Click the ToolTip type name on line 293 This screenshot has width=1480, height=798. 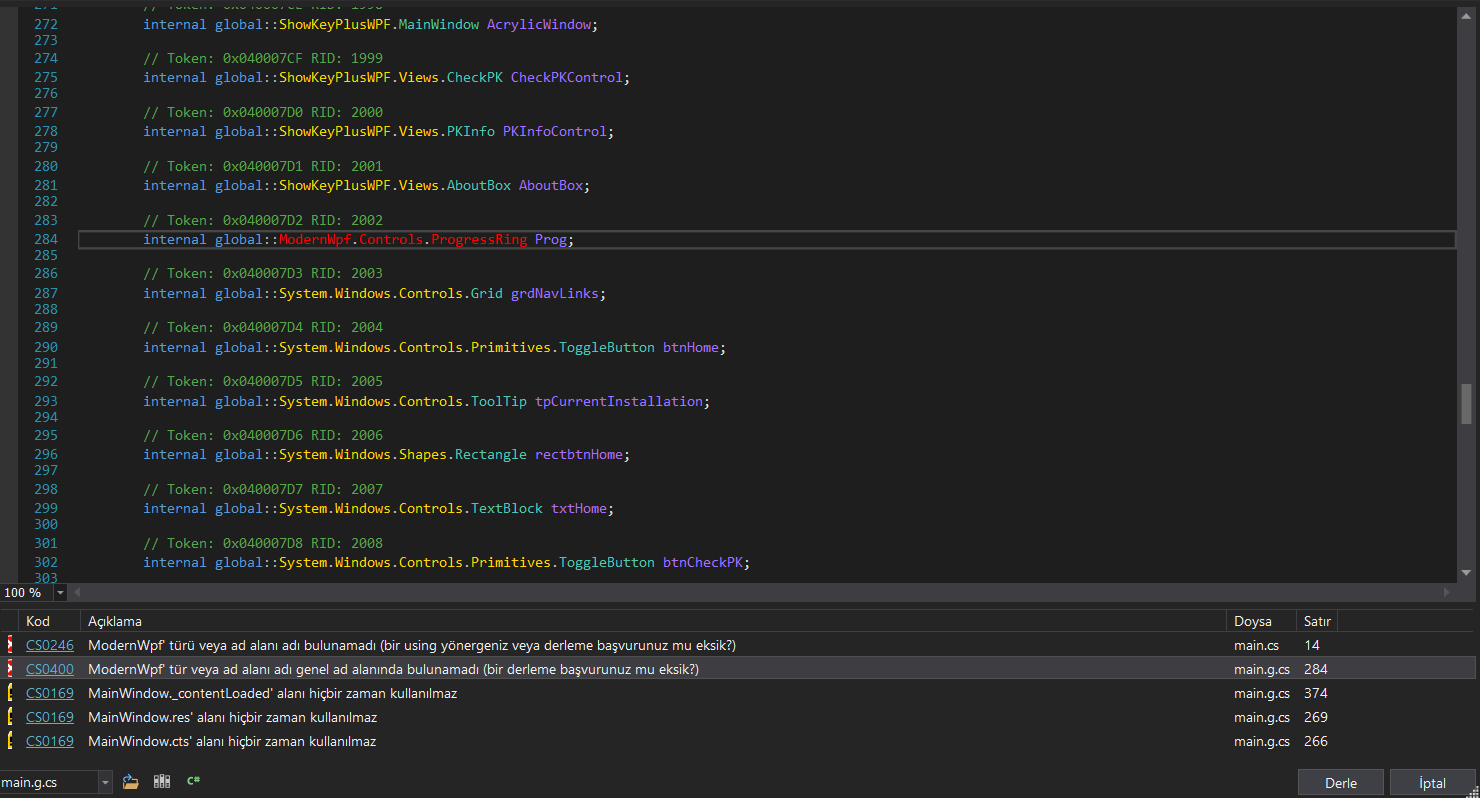click(499, 401)
